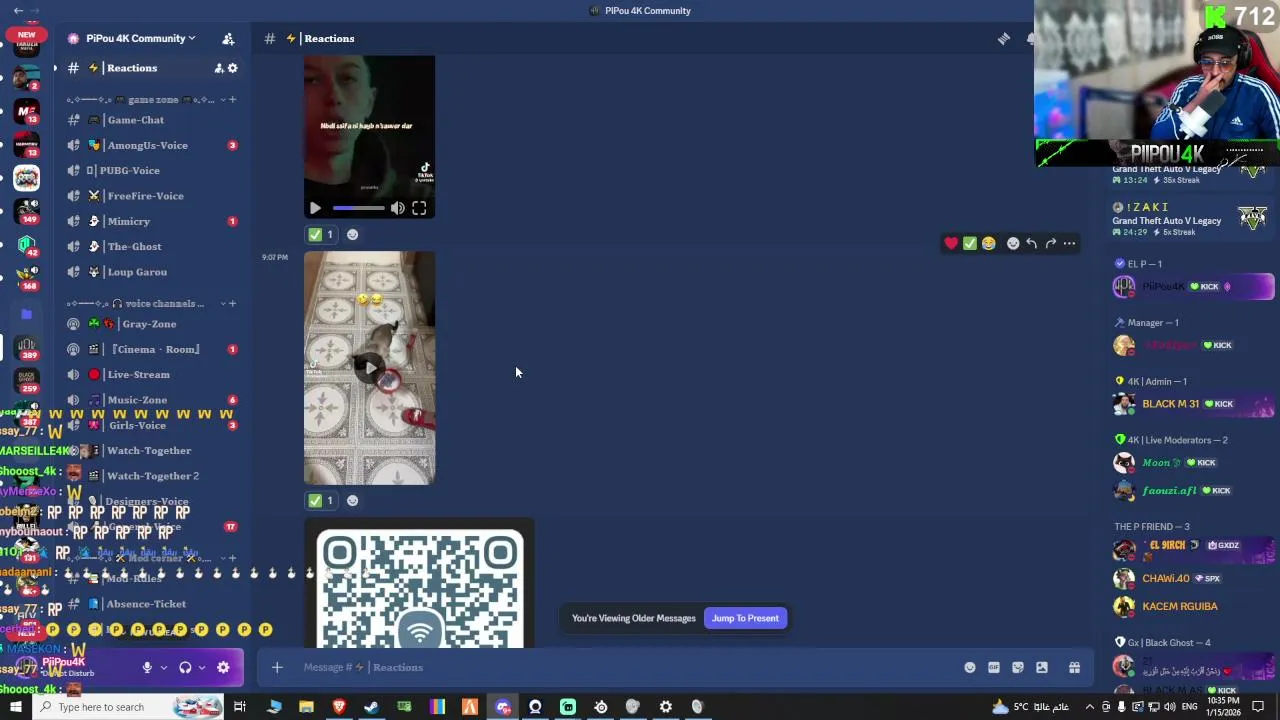
Task: Collapse the voice channels category
Action: [x=135, y=303]
